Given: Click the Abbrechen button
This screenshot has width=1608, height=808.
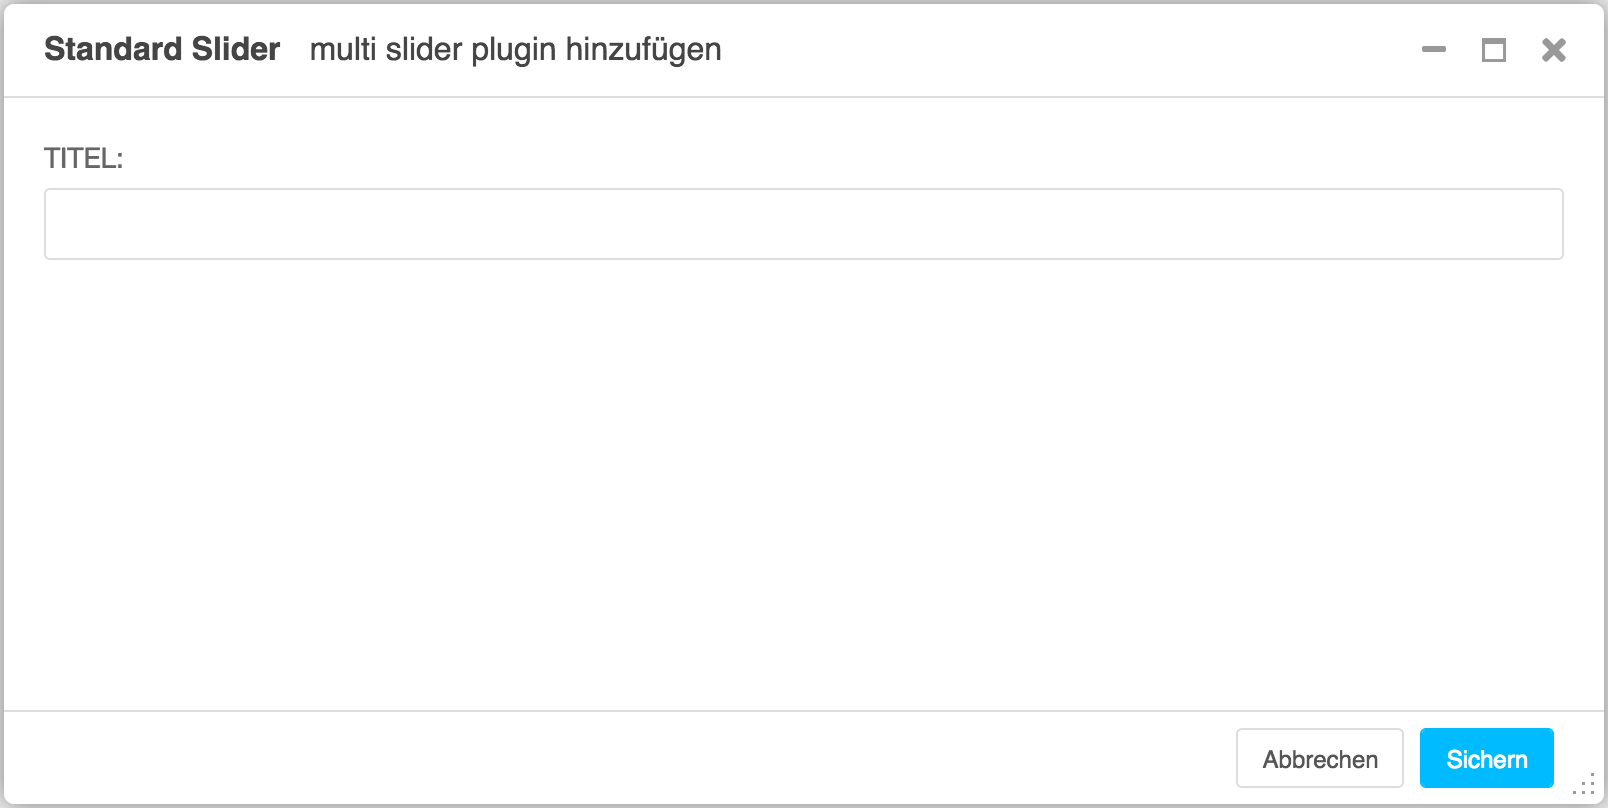Looking at the screenshot, I should tap(1320, 759).
